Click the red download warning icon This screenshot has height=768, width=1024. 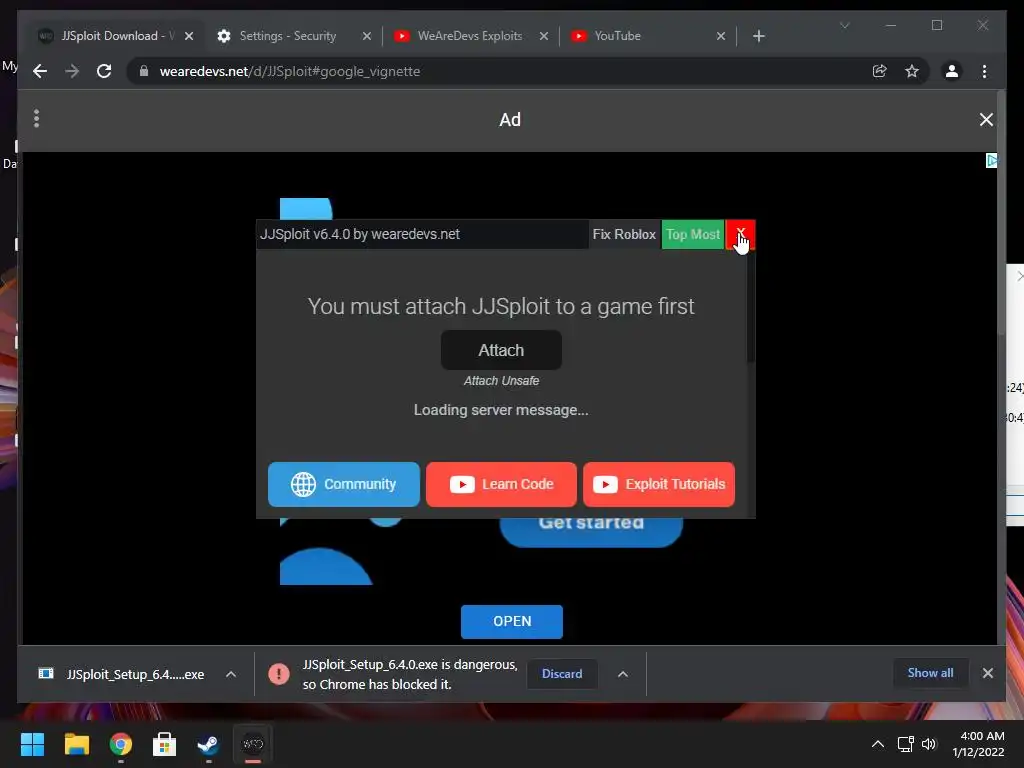279,674
